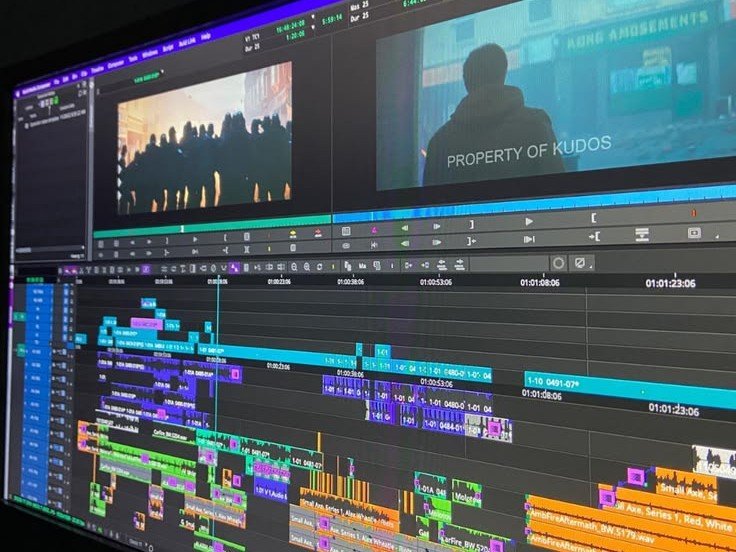Toggle the purple Link Selection button
This screenshot has height=552, width=736.
click(x=234, y=268)
